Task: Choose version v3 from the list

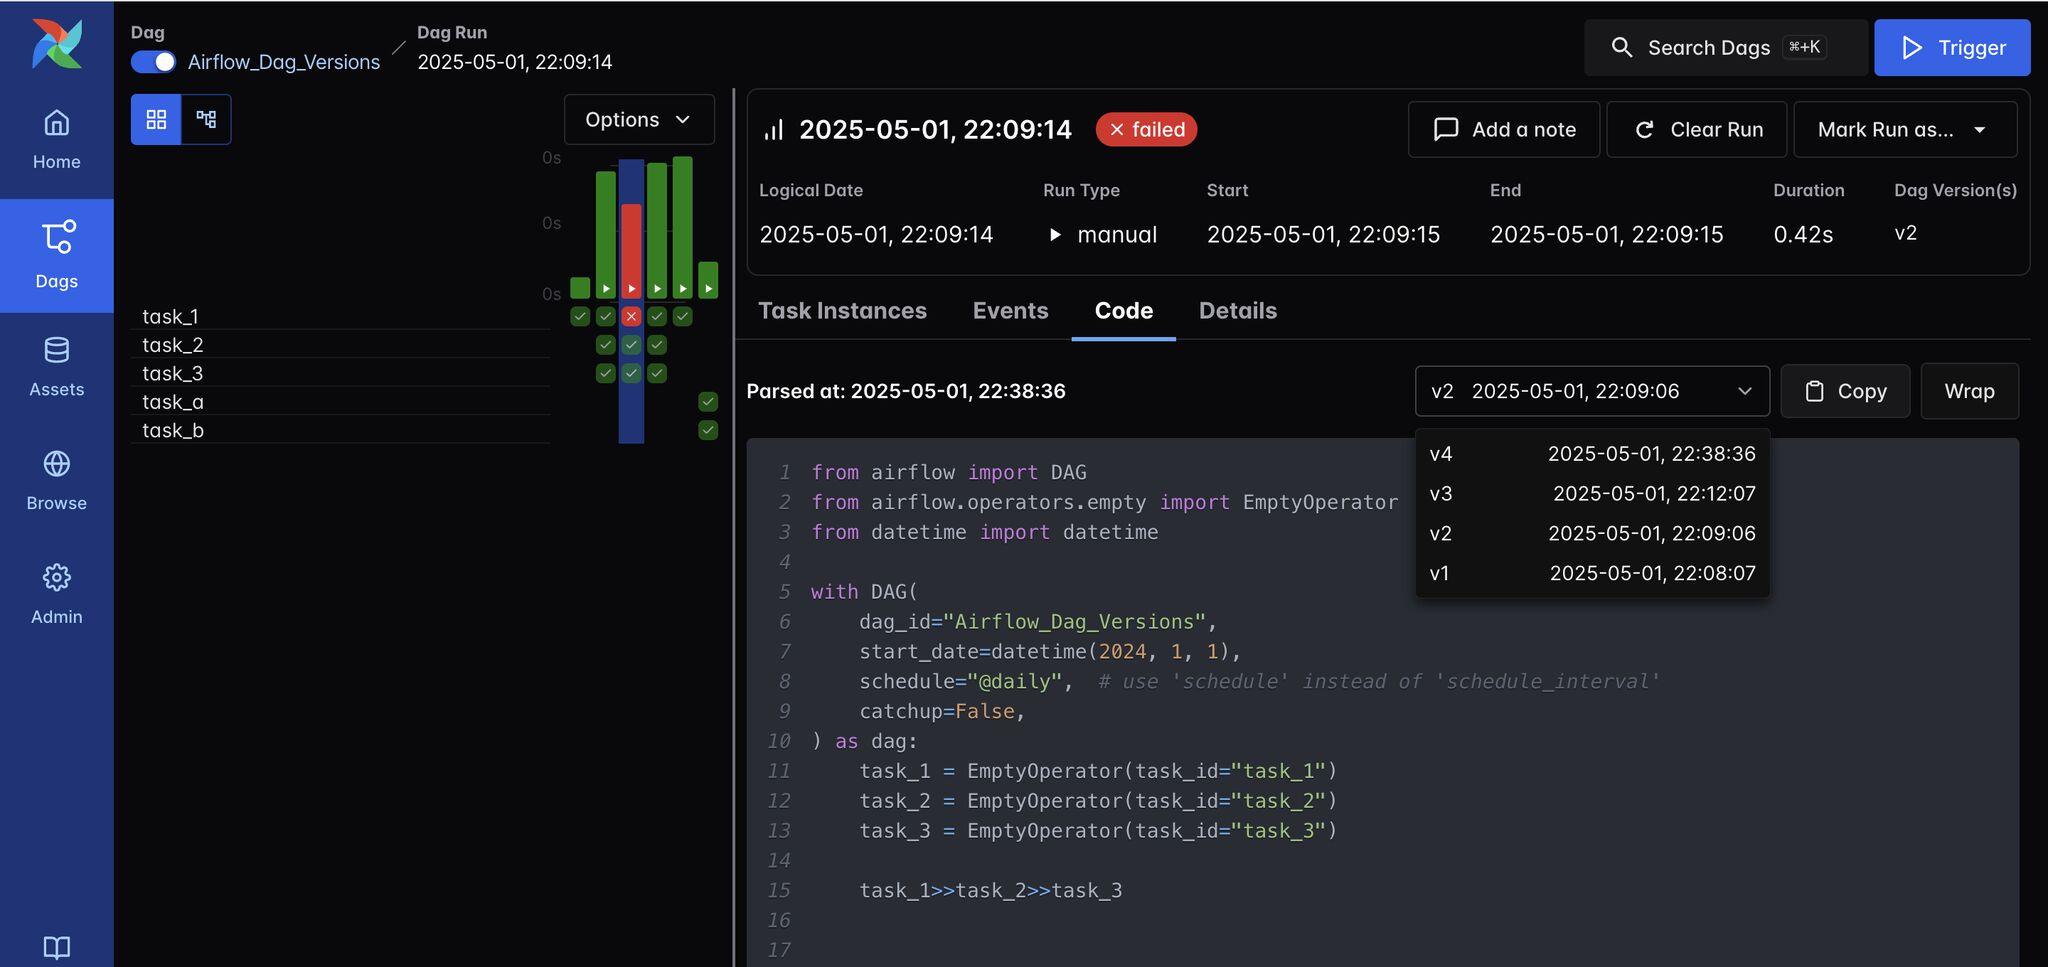Action: 1592,494
